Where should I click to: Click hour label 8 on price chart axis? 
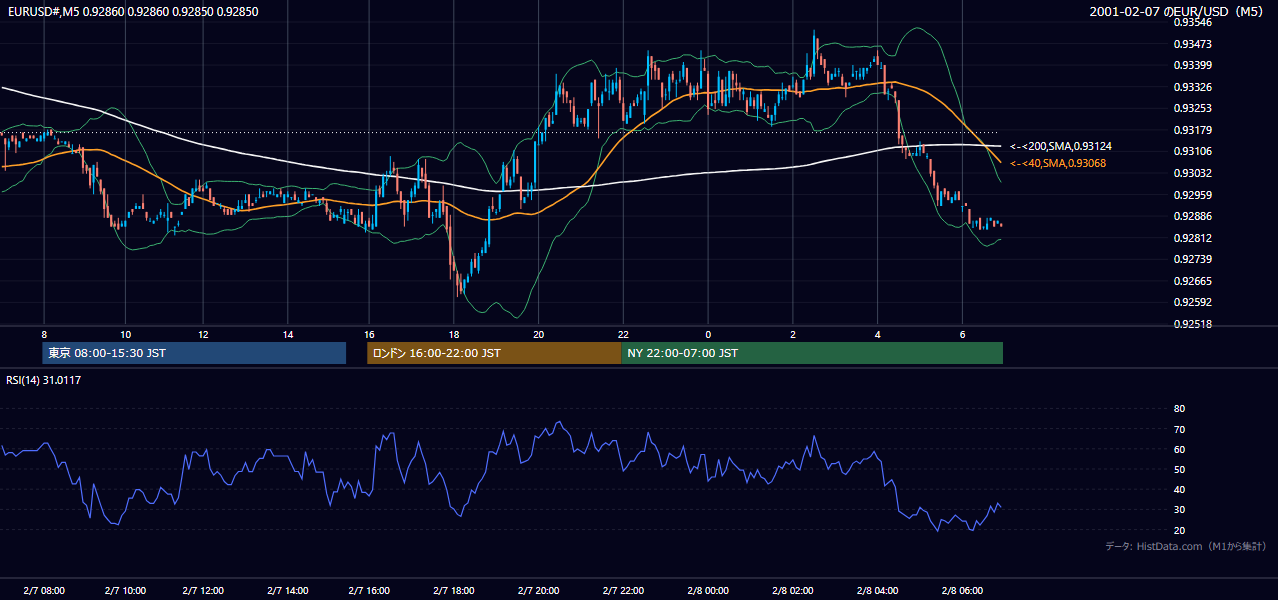(44, 334)
